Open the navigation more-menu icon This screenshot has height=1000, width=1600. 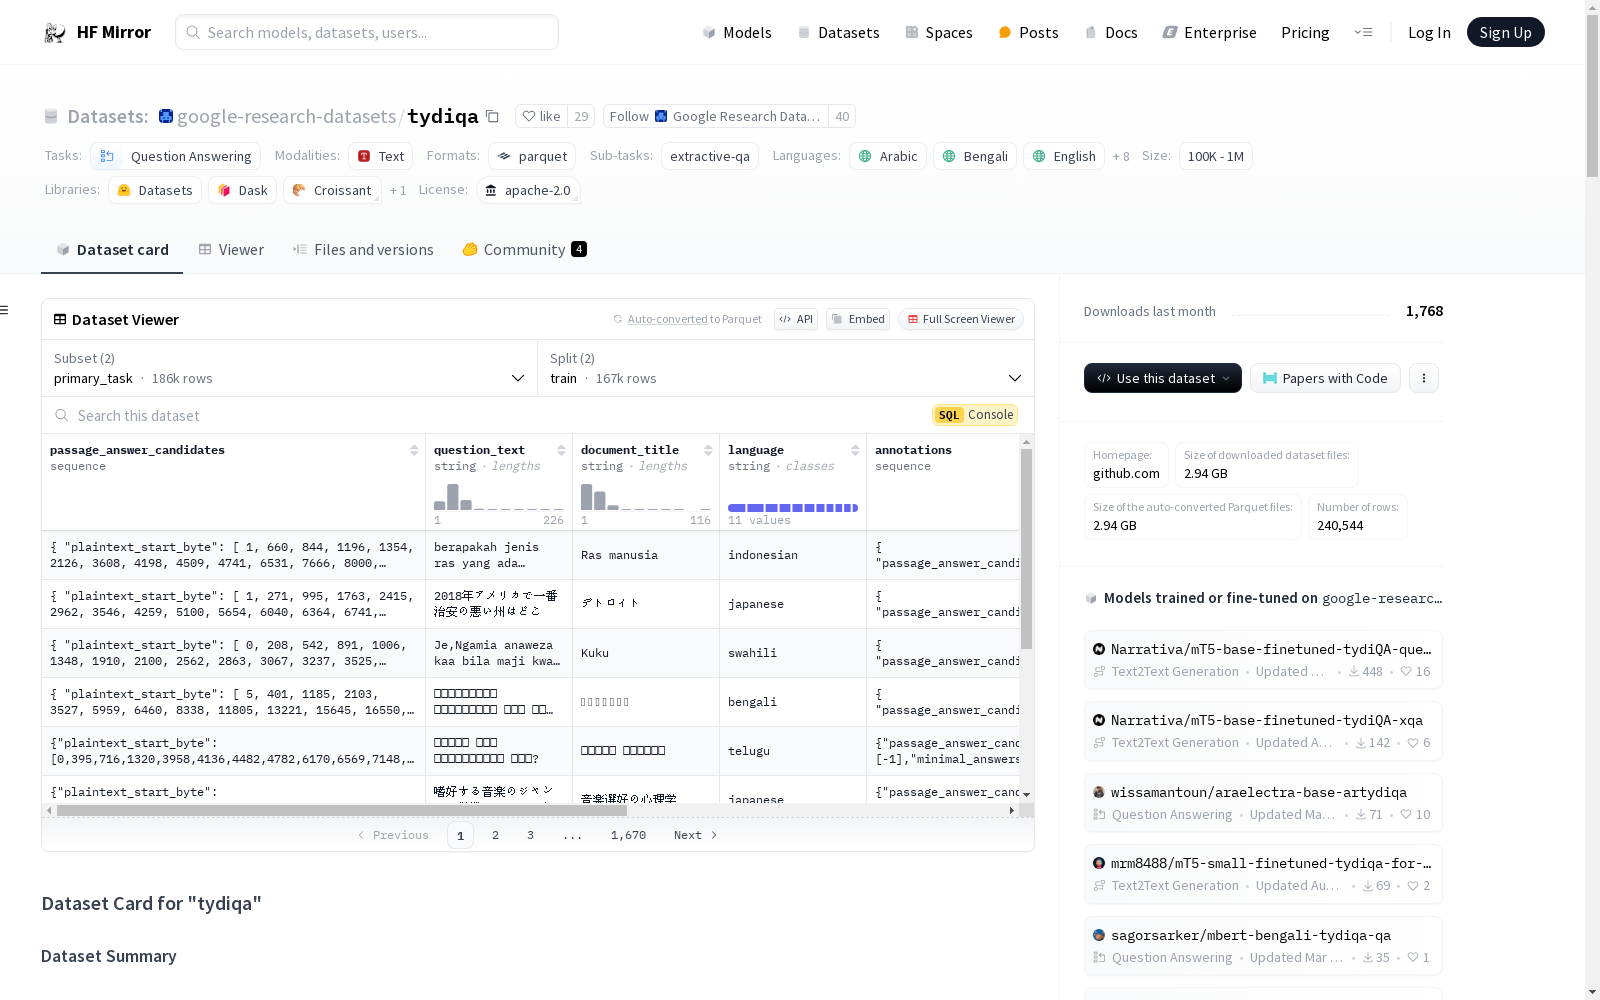1363,32
